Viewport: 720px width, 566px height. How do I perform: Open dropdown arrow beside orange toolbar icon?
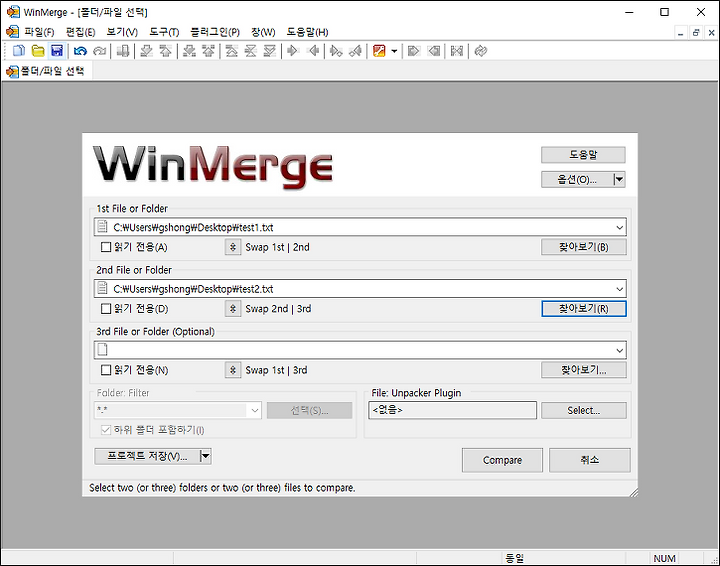(x=394, y=51)
